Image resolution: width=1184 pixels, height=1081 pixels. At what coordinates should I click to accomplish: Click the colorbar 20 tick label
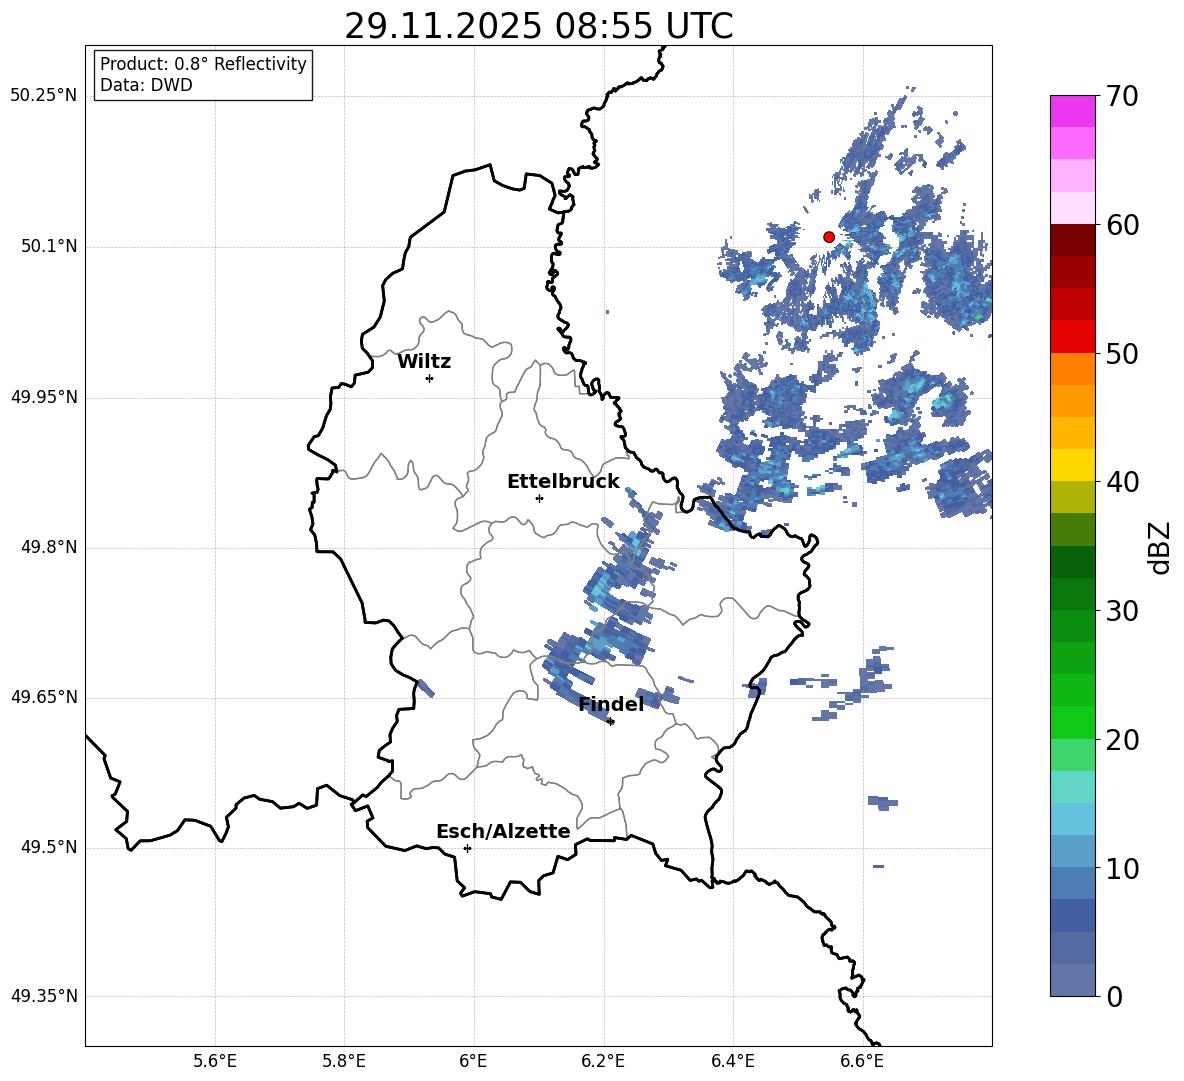point(1122,740)
